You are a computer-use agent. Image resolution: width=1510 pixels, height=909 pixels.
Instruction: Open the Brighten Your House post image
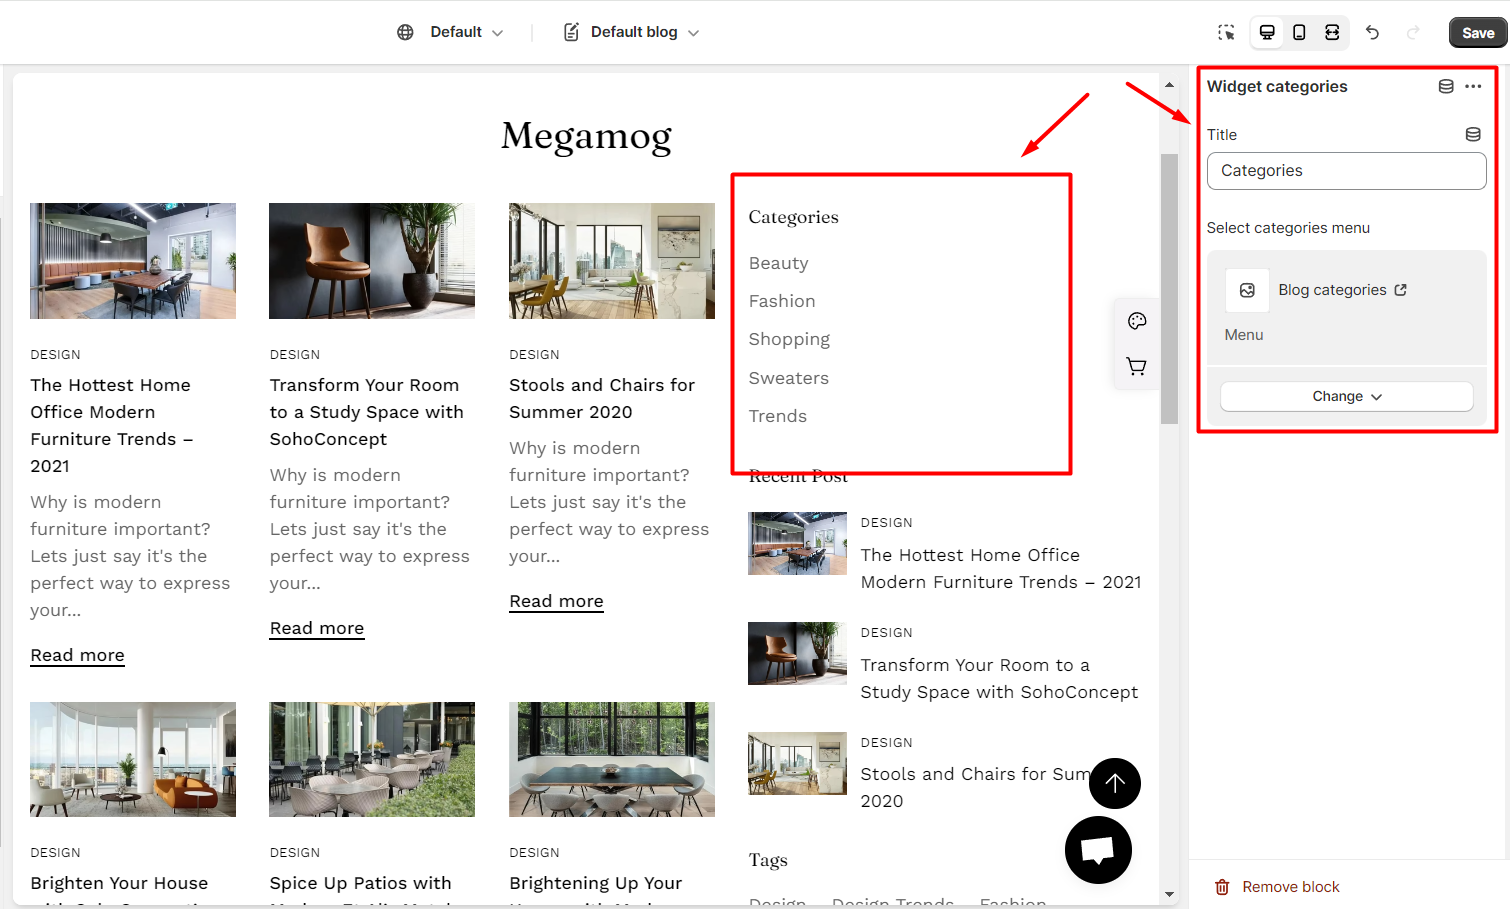133,759
